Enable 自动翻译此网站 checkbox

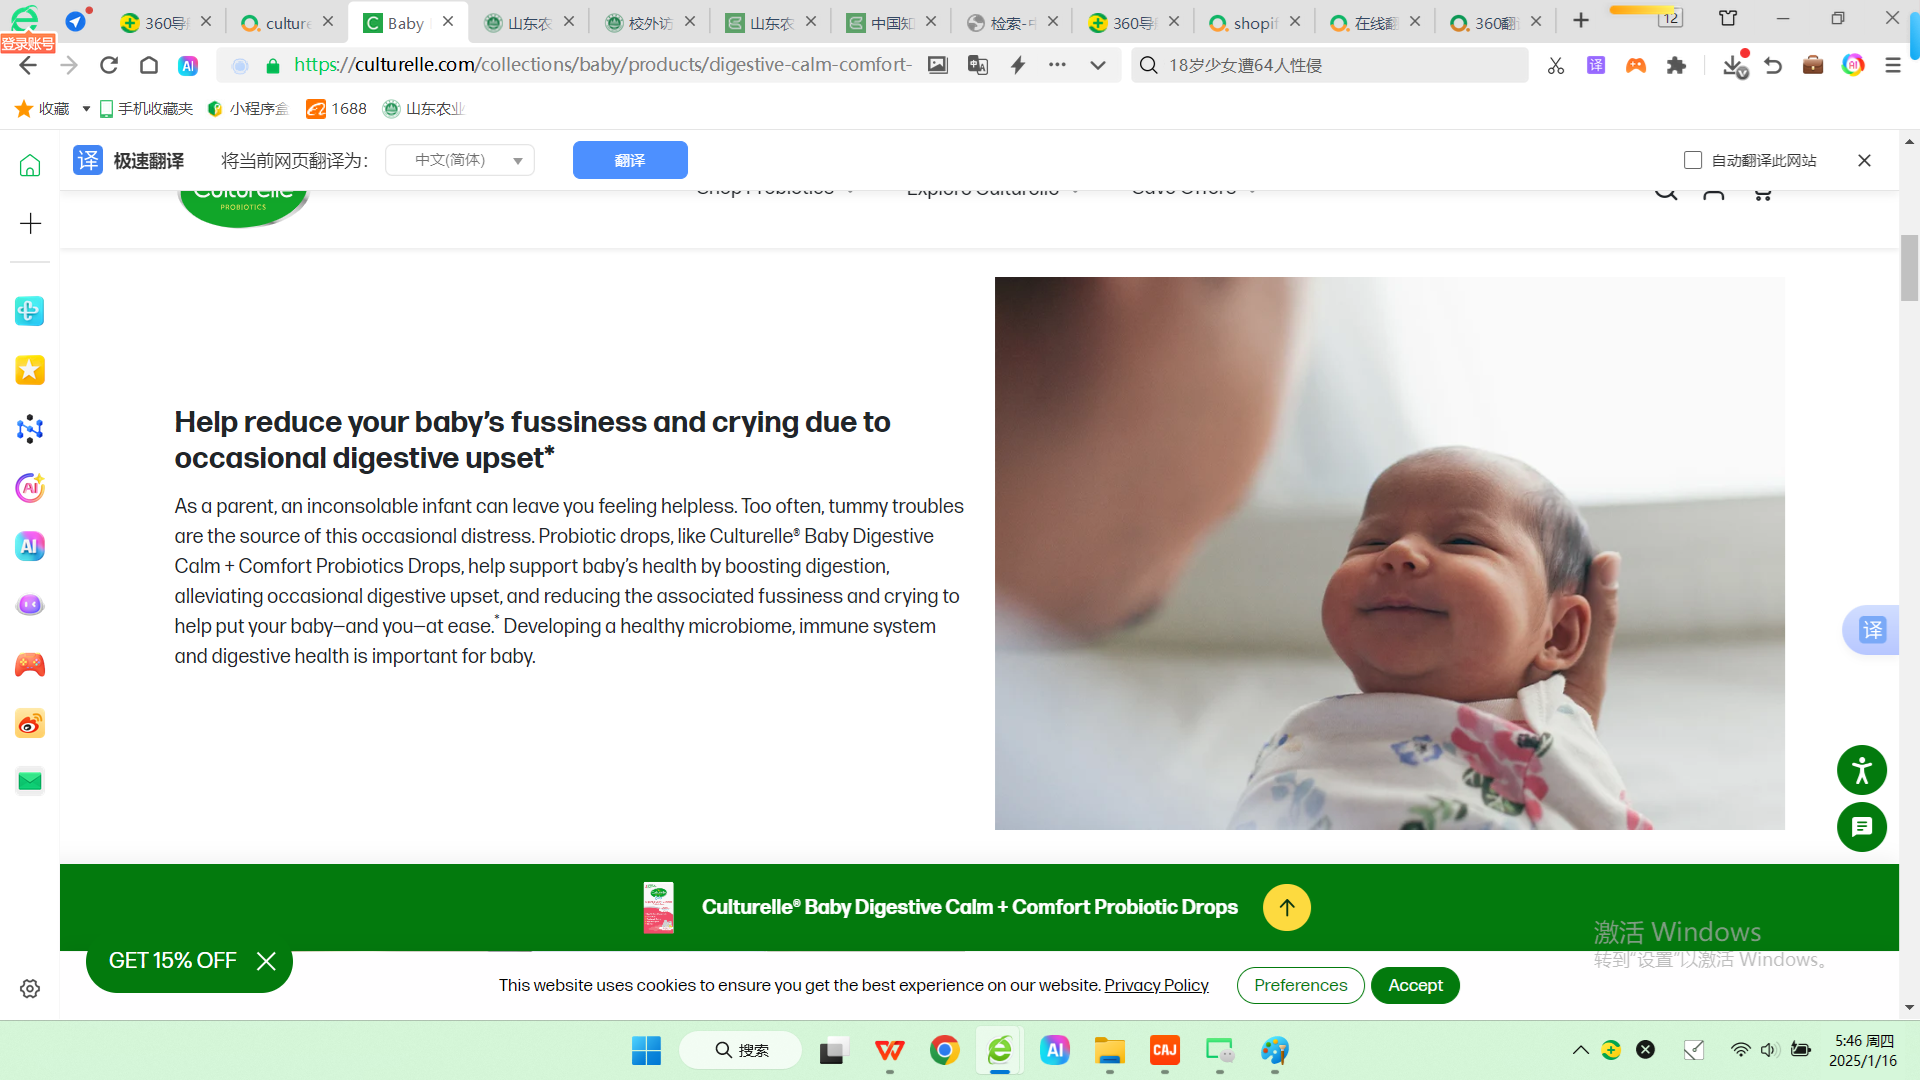click(1693, 160)
